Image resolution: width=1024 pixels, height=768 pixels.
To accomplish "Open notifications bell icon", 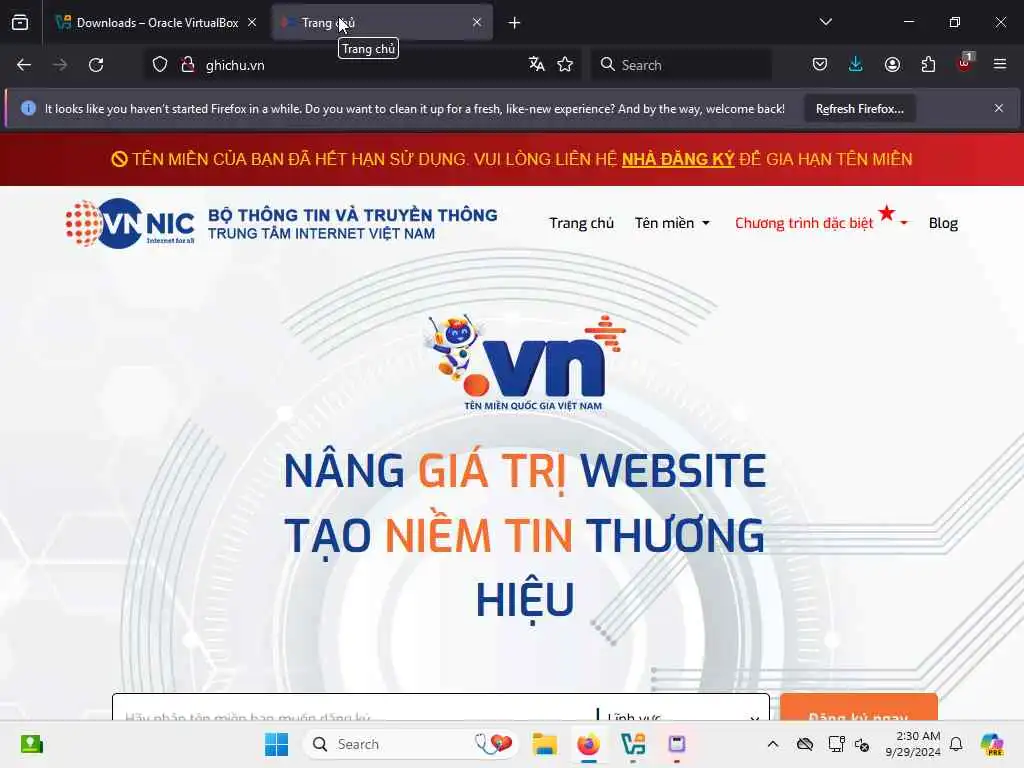I will [956, 744].
